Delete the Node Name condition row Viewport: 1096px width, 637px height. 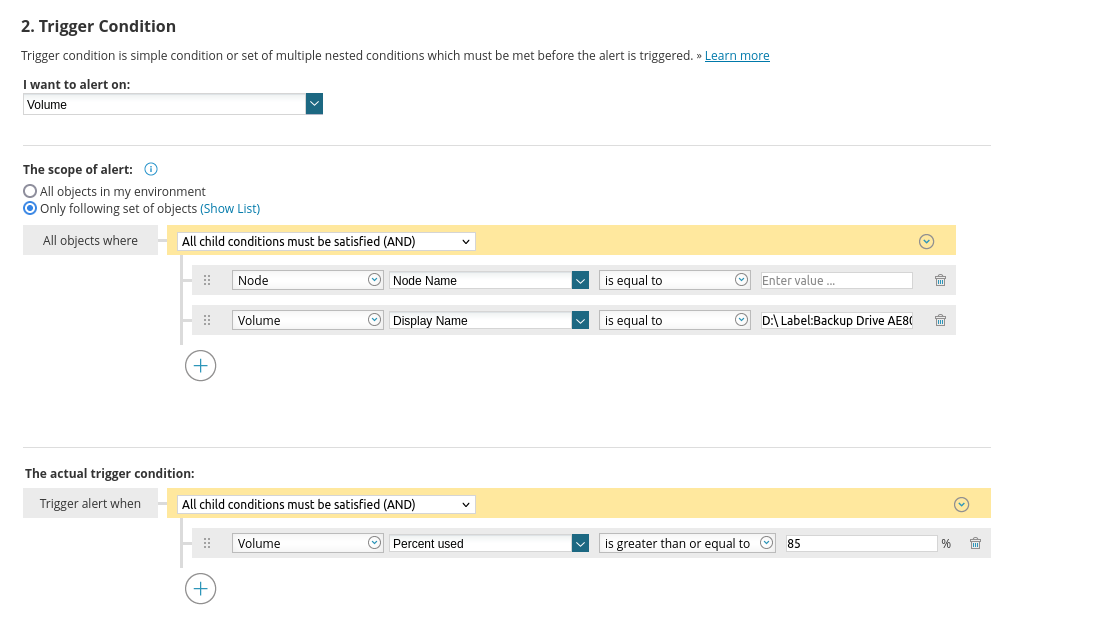pos(940,280)
